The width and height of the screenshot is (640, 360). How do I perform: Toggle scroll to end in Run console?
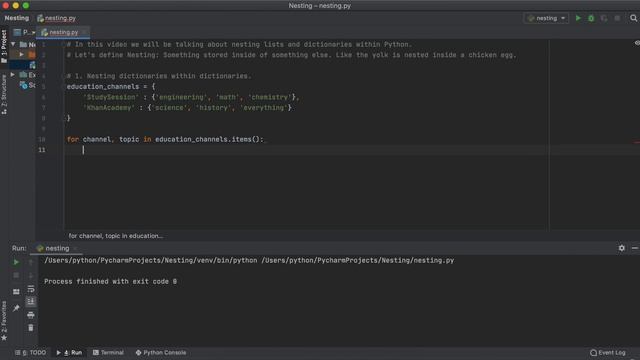pyautogui.click(x=31, y=302)
